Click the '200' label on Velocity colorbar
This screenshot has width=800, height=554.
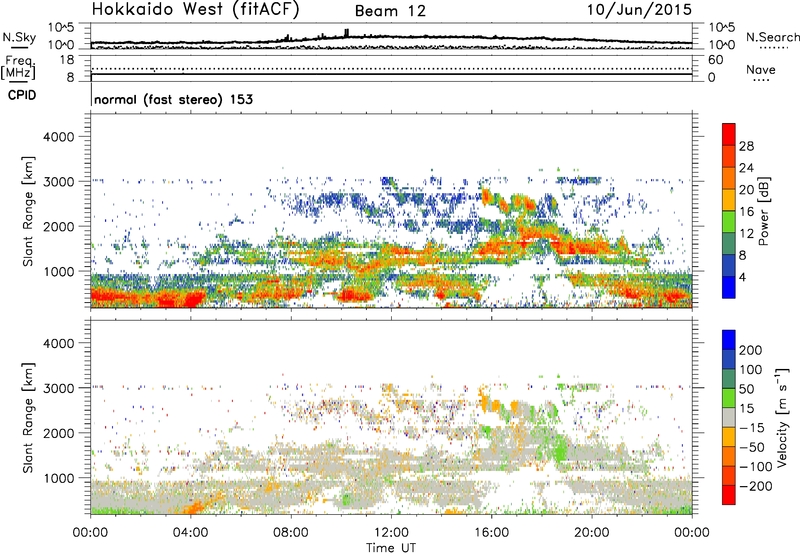click(x=751, y=350)
